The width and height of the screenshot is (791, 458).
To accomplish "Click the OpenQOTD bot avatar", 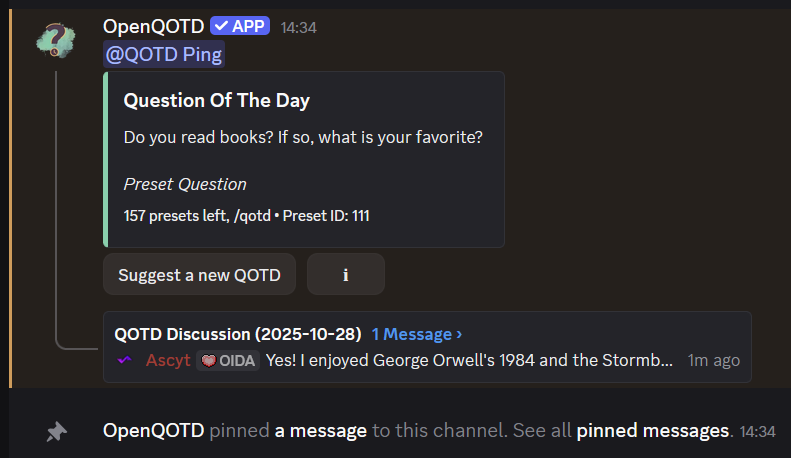I will (56, 37).
